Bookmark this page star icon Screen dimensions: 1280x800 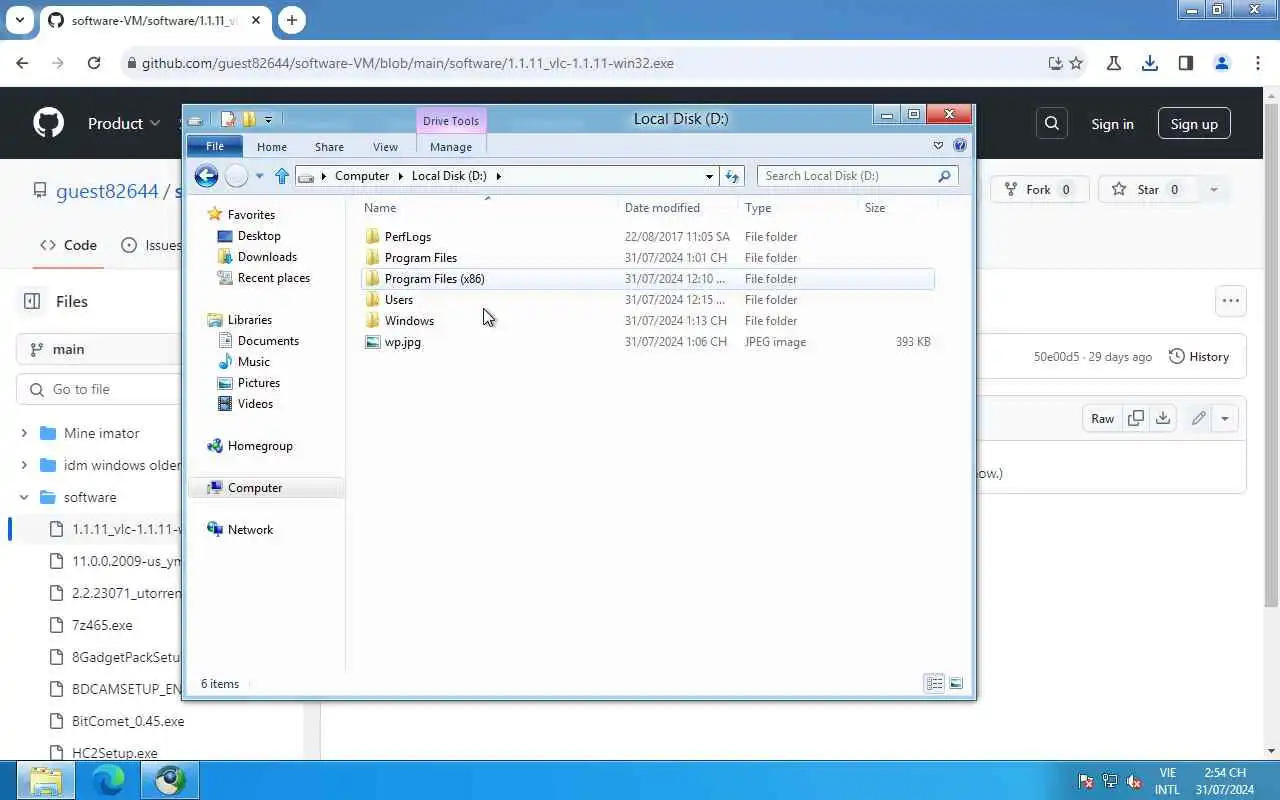(x=1076, y=63)
